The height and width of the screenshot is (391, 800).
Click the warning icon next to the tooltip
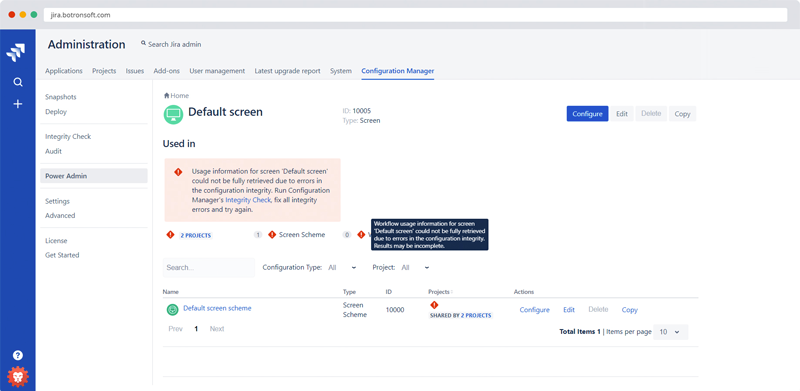(362, 235)
